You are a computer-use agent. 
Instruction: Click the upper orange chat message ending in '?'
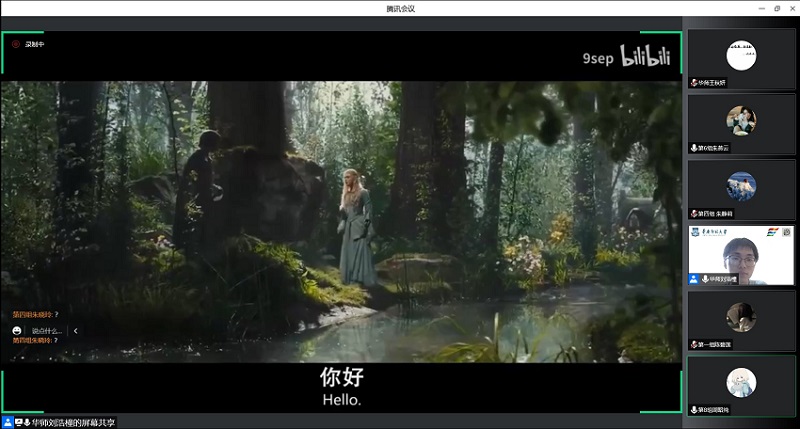(x=35, y=314)
